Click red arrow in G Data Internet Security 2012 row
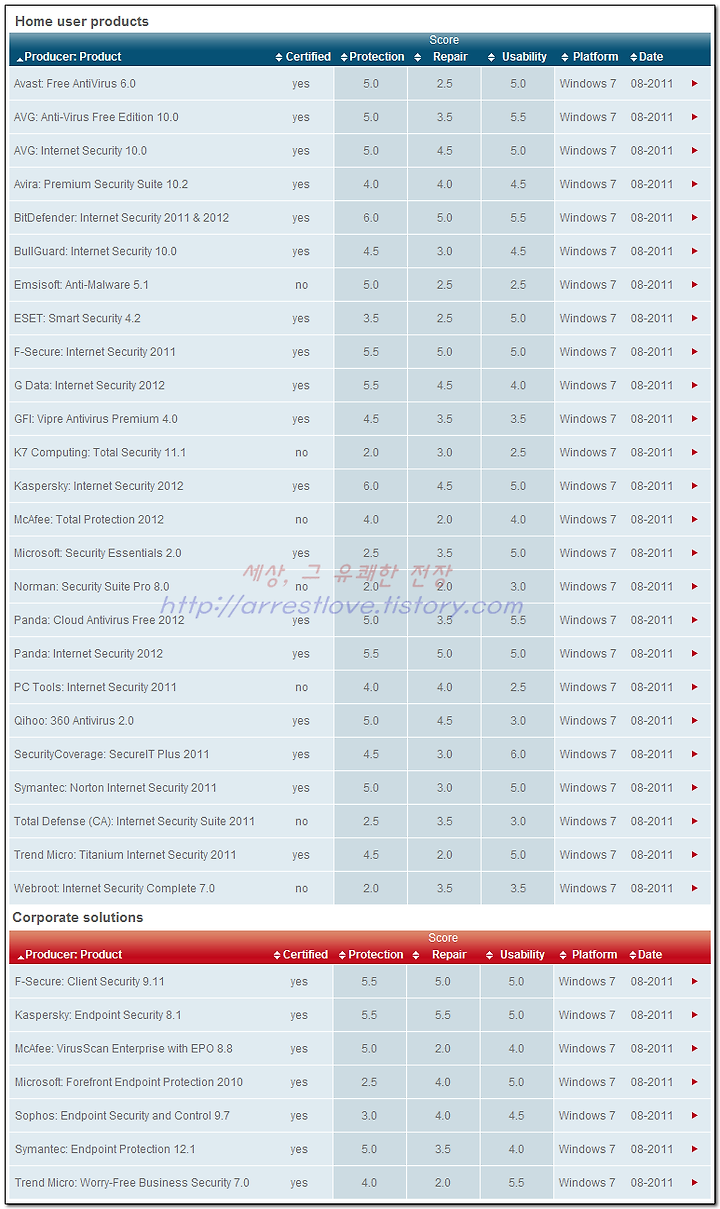 pos(695,385)
